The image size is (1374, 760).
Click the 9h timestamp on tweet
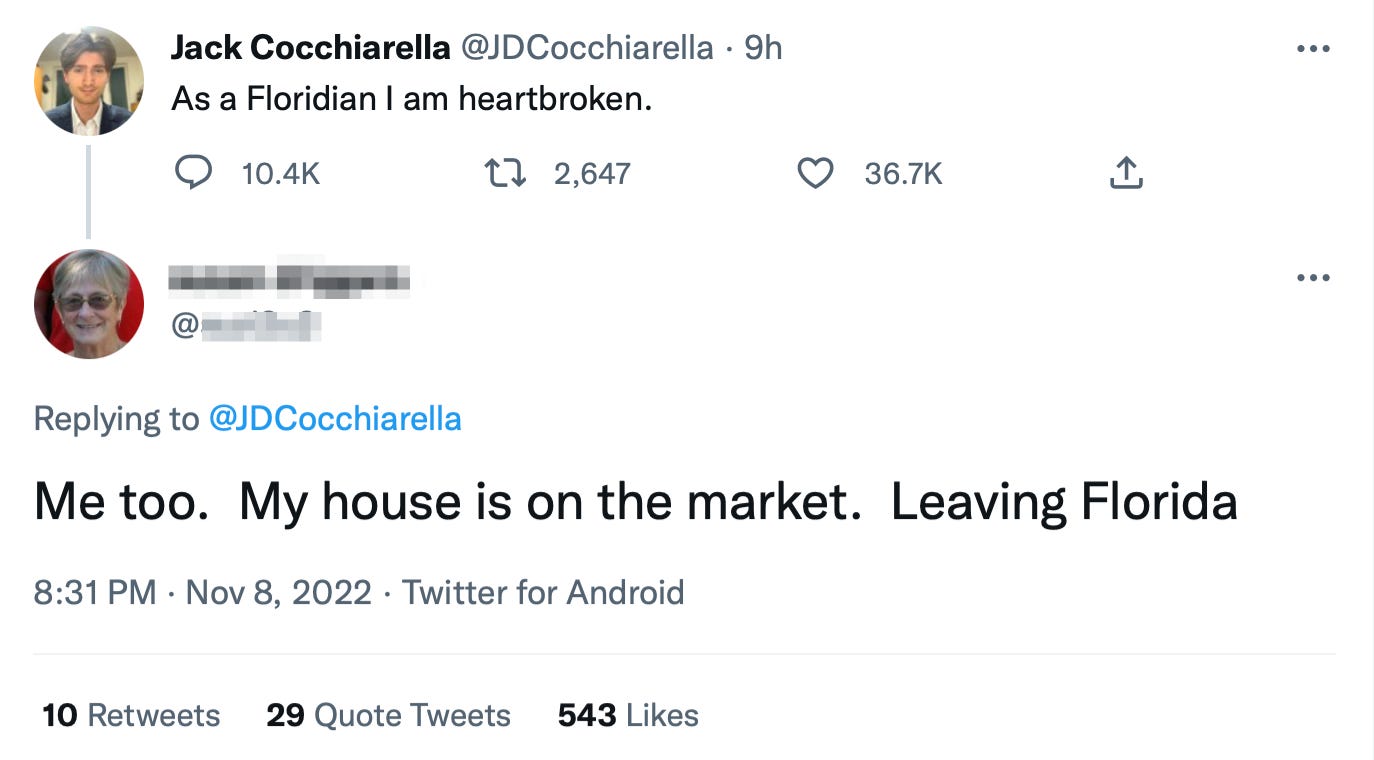763,47
